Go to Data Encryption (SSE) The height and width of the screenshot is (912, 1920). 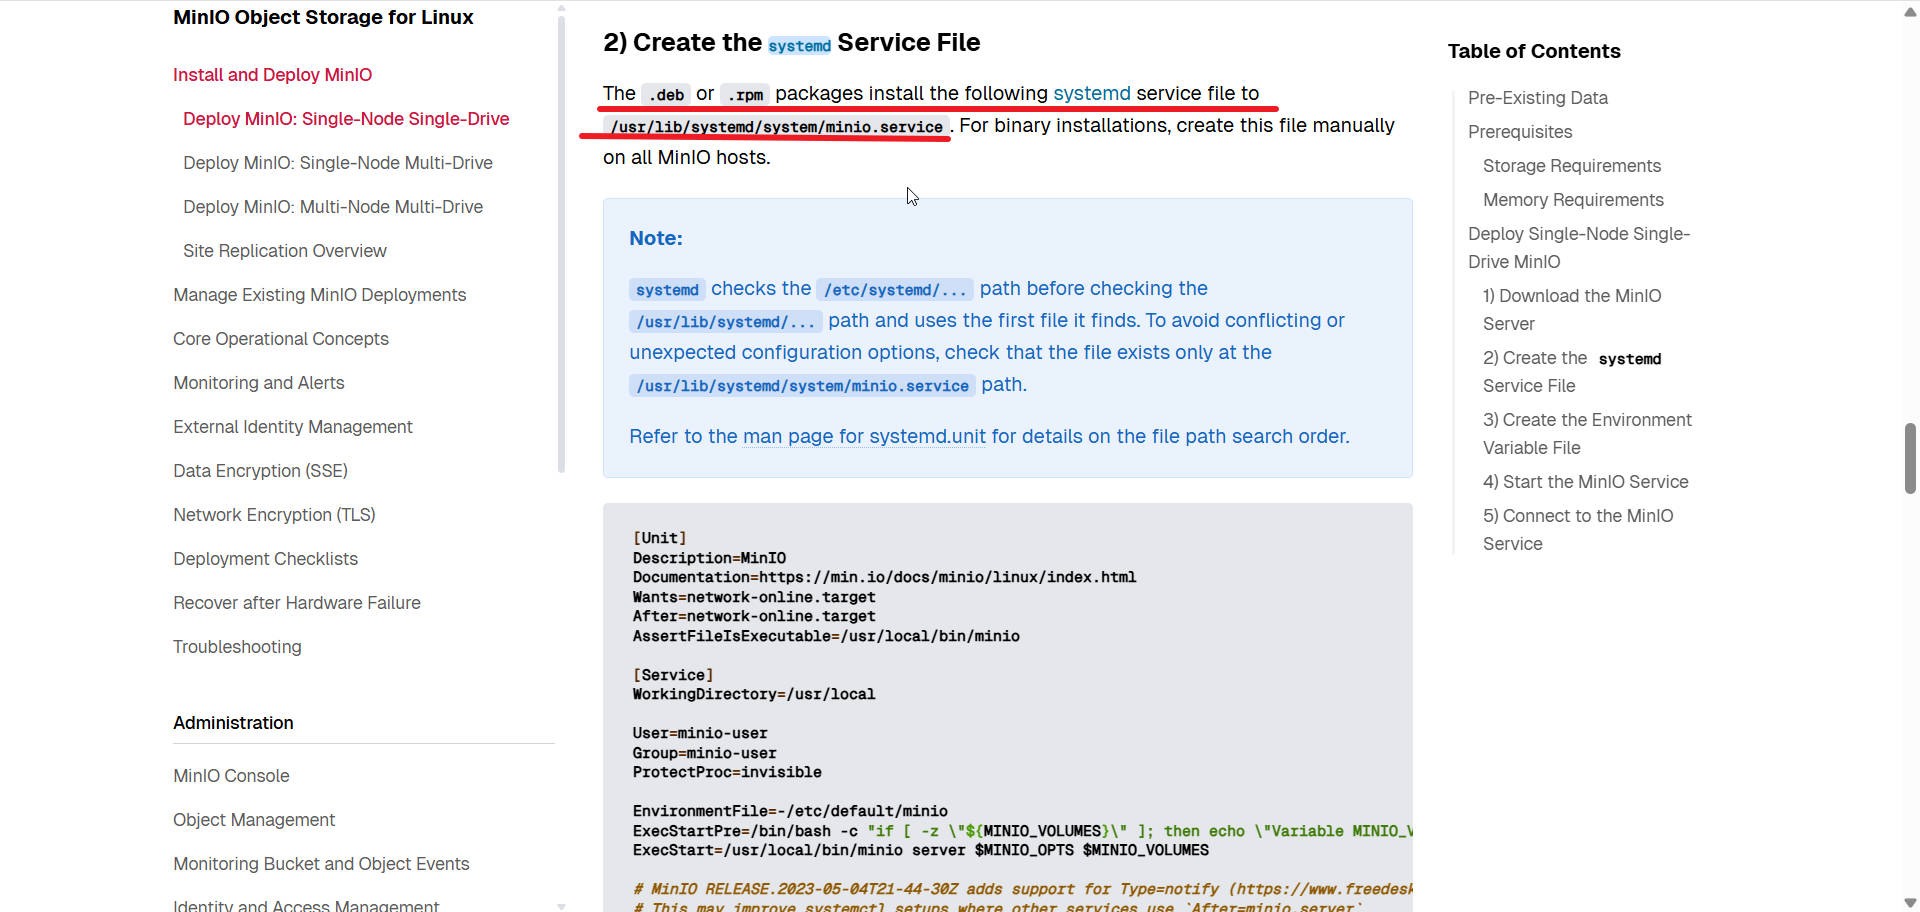coord(261,471)
